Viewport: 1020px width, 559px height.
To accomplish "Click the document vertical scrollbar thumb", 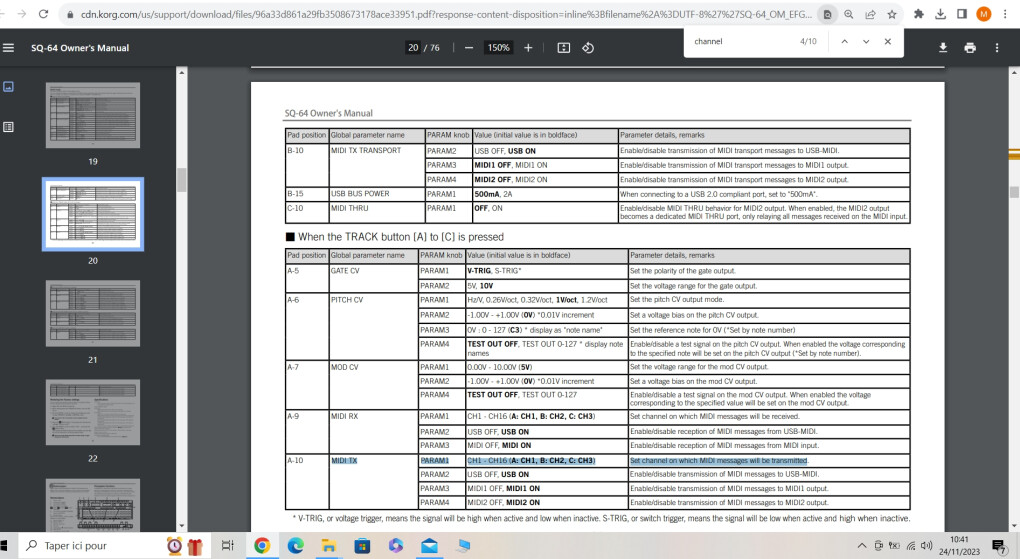I will [1013, 192].
